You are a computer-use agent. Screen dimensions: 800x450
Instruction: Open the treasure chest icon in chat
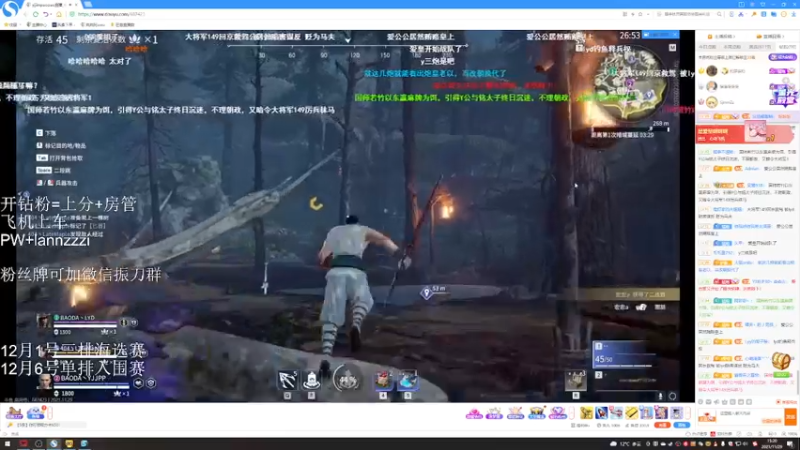coord(781,361)
